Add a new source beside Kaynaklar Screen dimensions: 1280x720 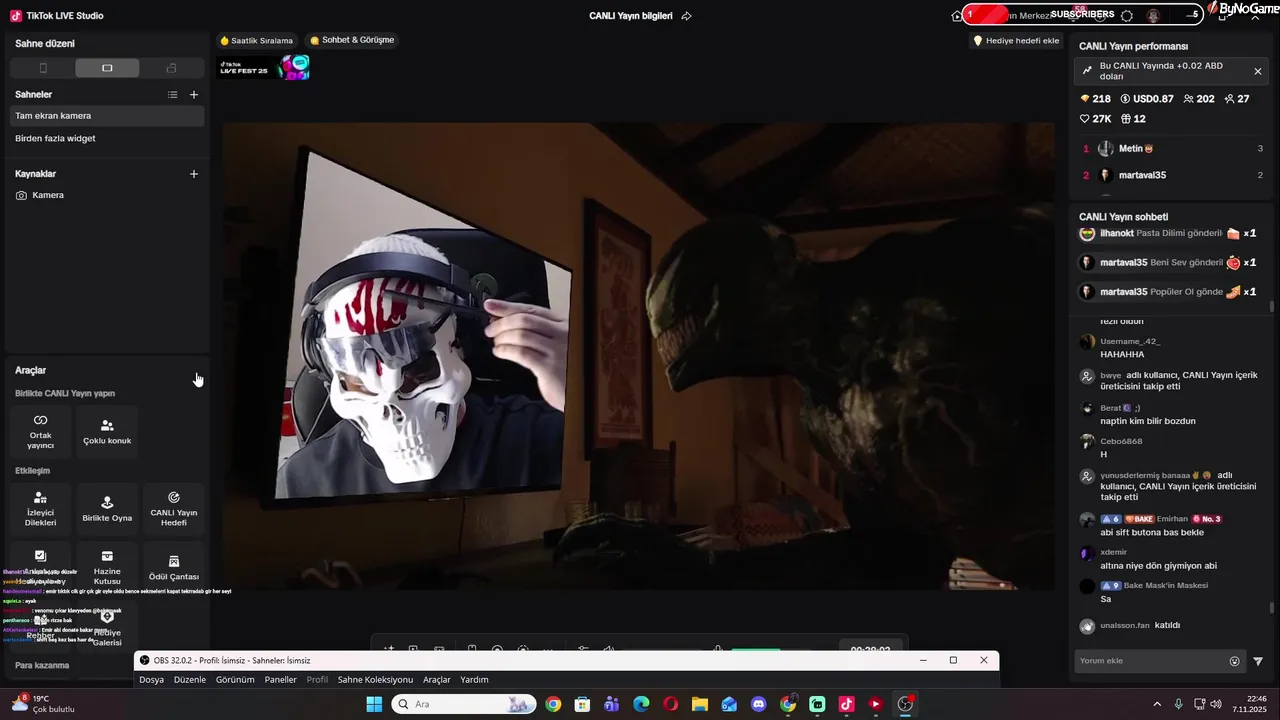click(x=194, y=174)
